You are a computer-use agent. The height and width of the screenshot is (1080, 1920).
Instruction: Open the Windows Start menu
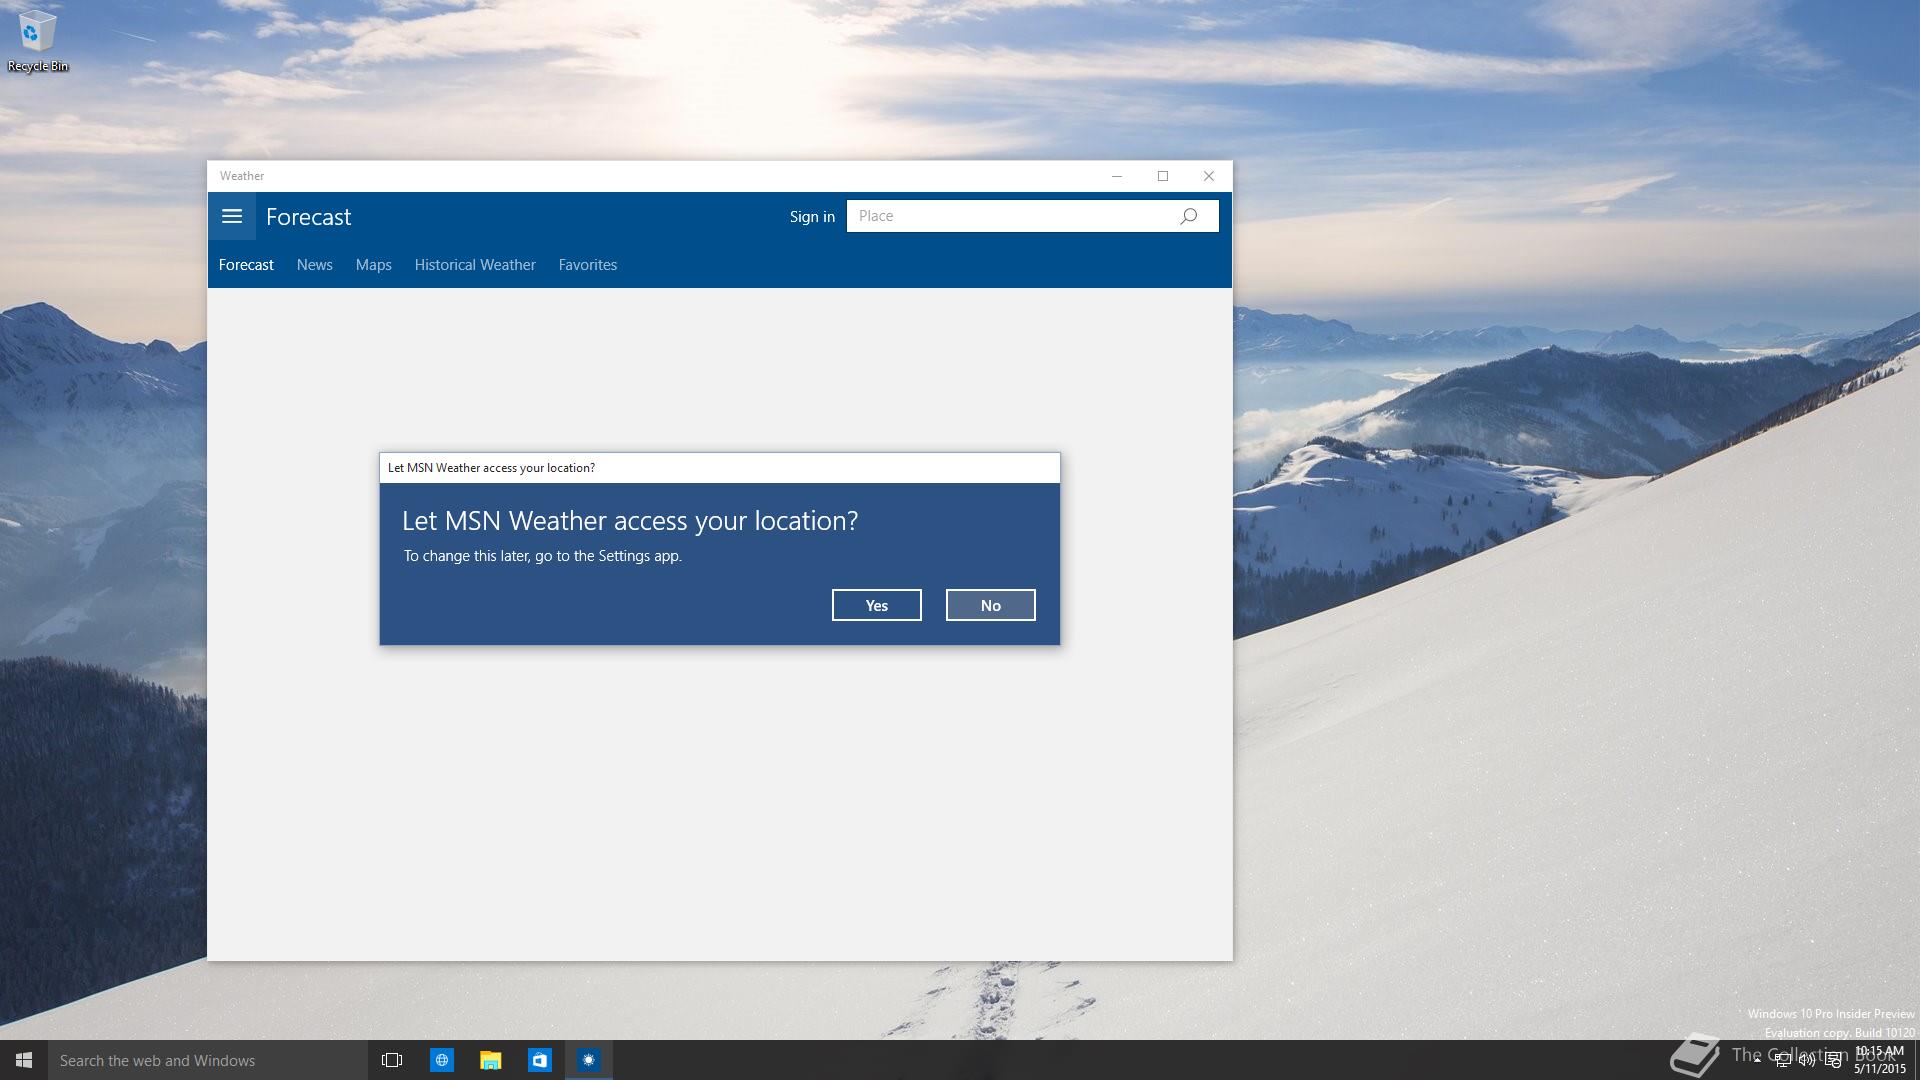[24, 1060]
